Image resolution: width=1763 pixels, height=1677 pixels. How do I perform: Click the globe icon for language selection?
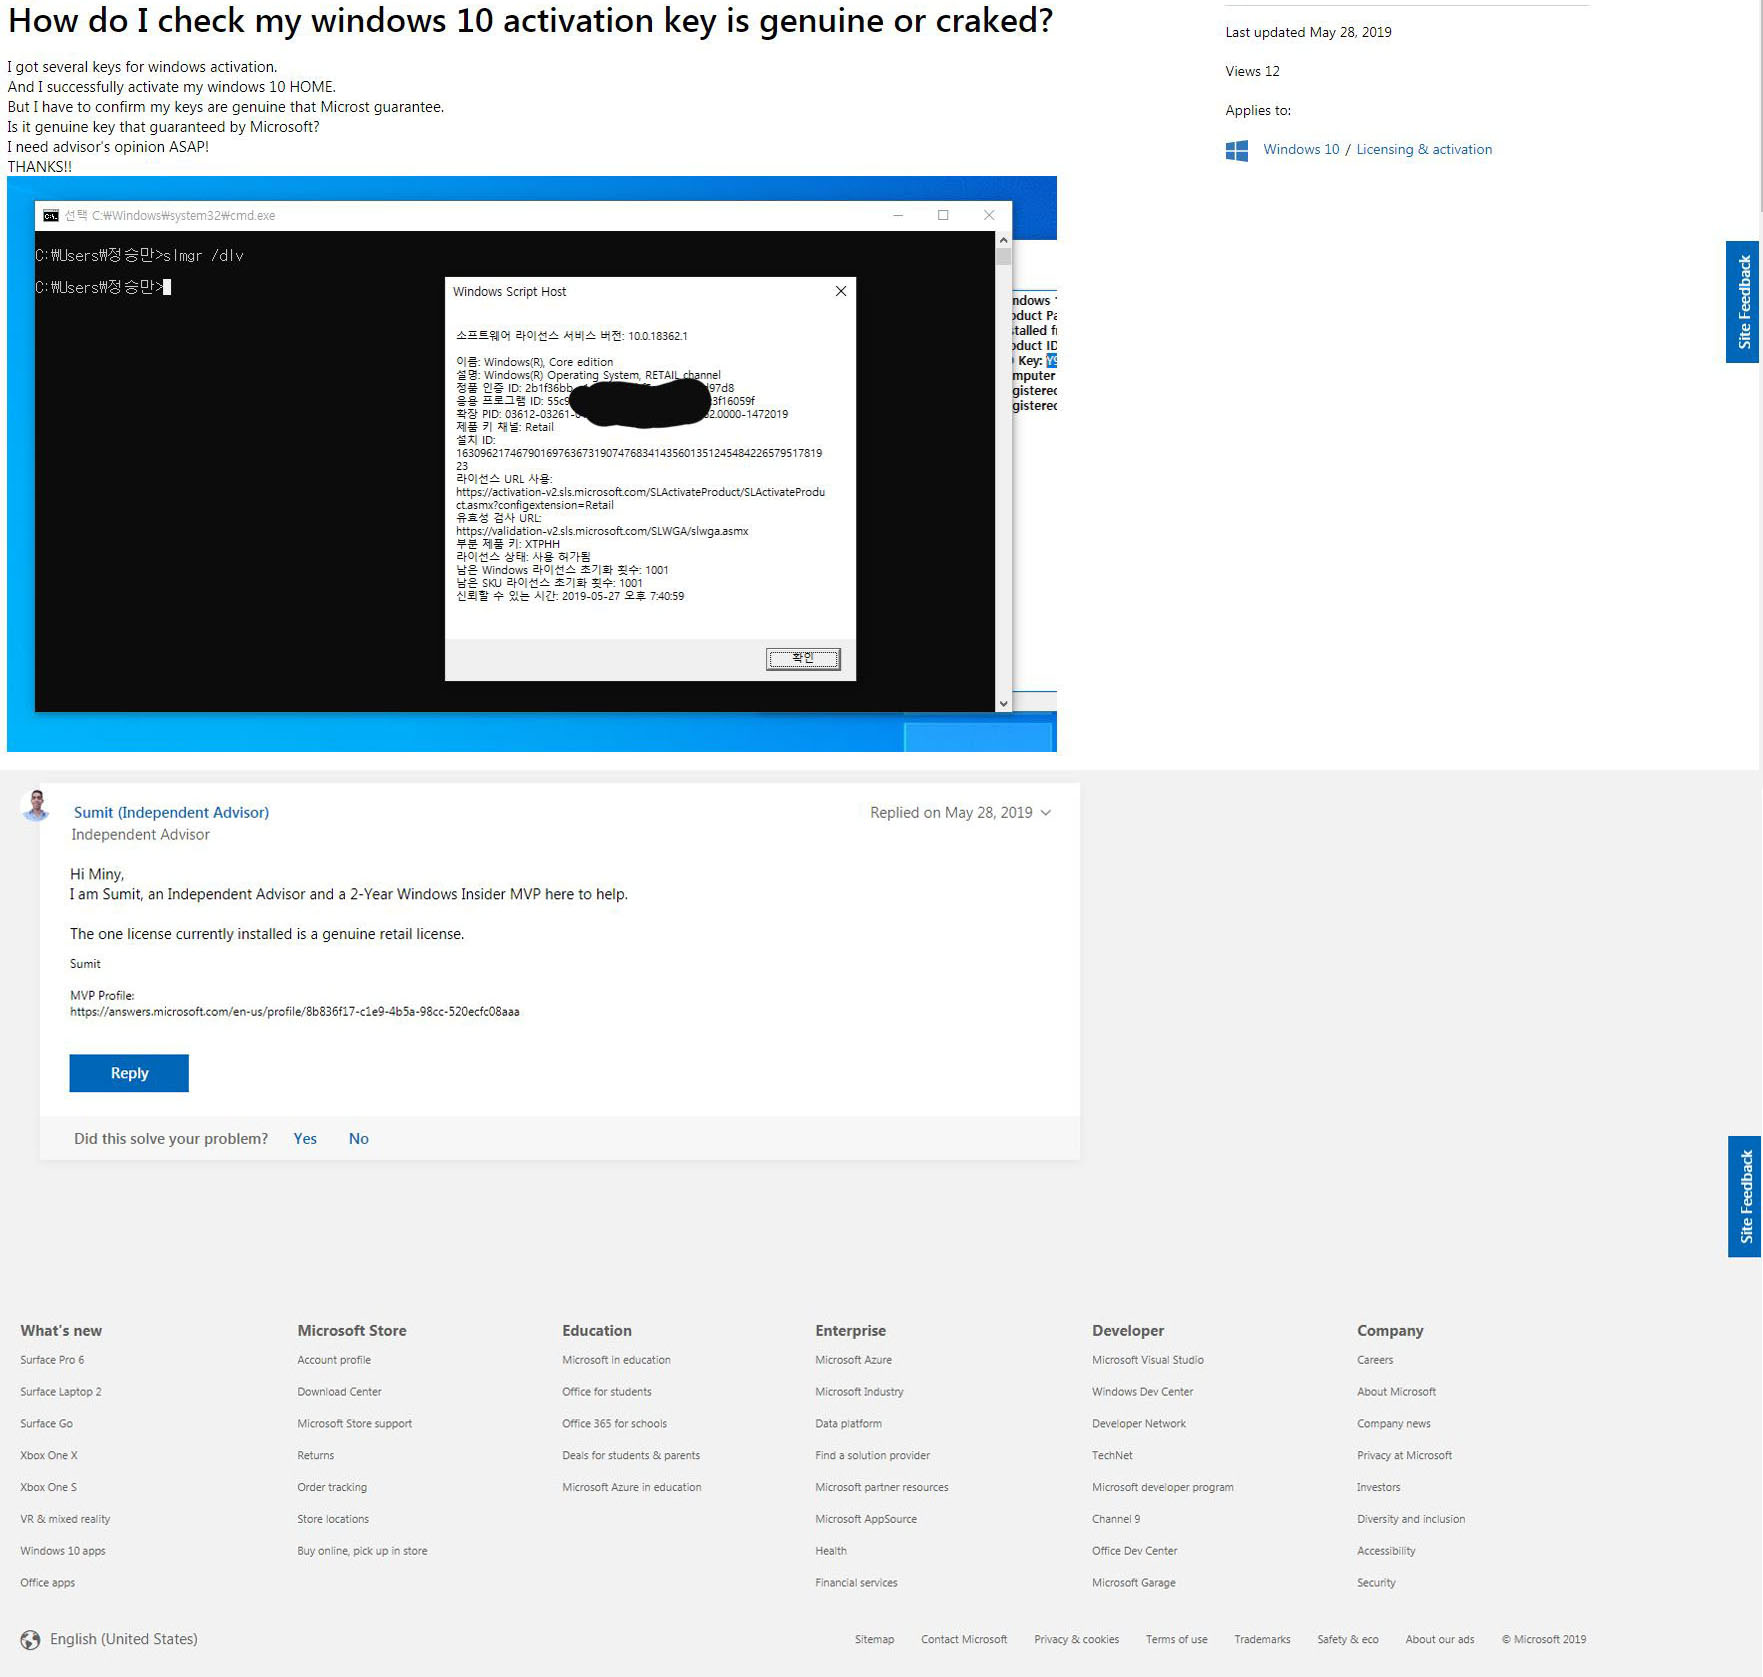coord(31,1640)
